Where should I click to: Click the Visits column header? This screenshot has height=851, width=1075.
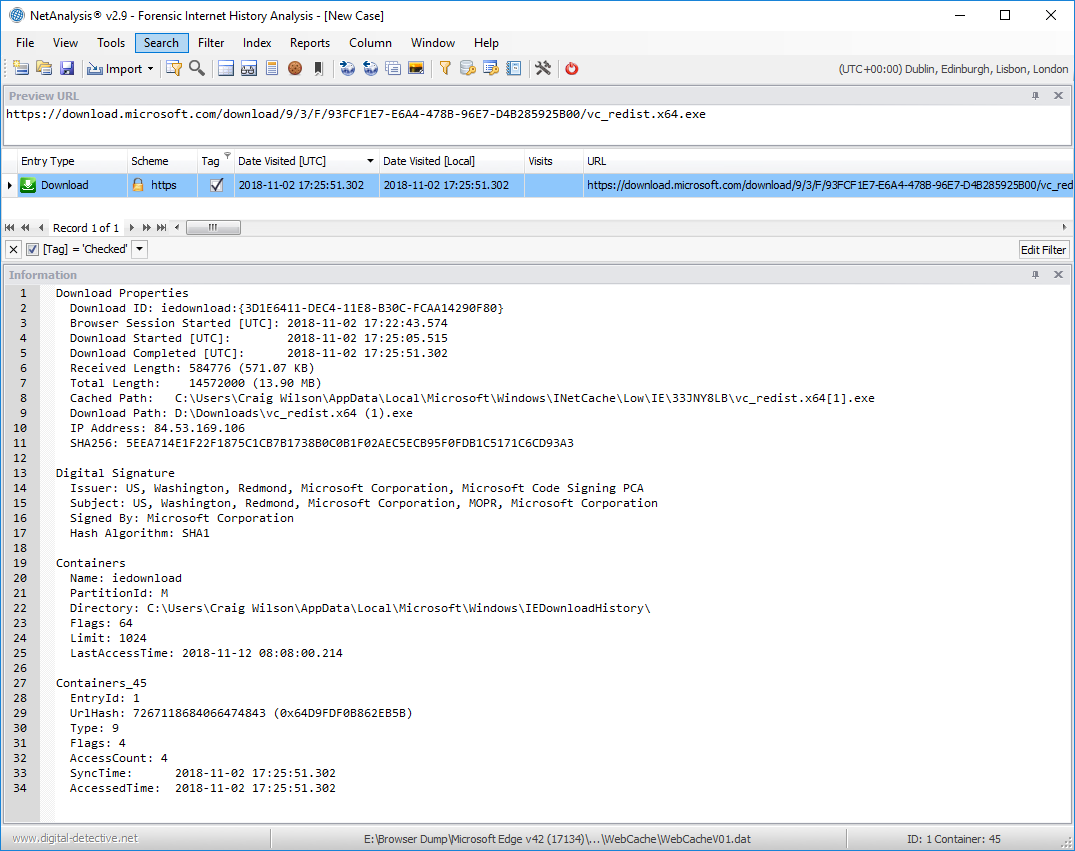click(x=554, y=161)
